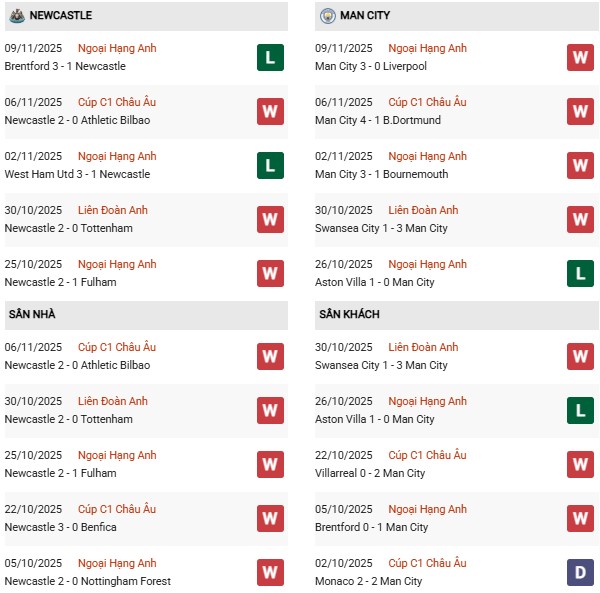Click the D badge for Monaco 2-2 Man City
The image size is (600, 593).
(580, 572)
